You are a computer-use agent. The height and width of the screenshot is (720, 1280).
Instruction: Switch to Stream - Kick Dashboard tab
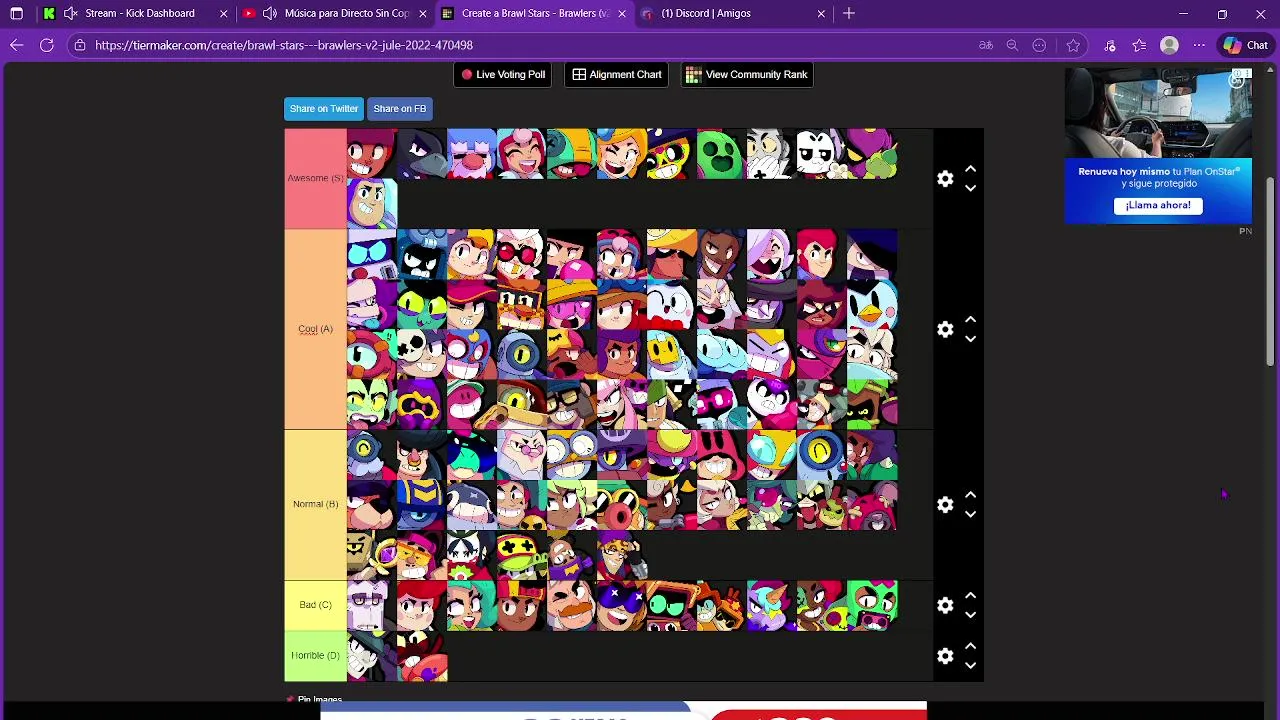(135, 13)
